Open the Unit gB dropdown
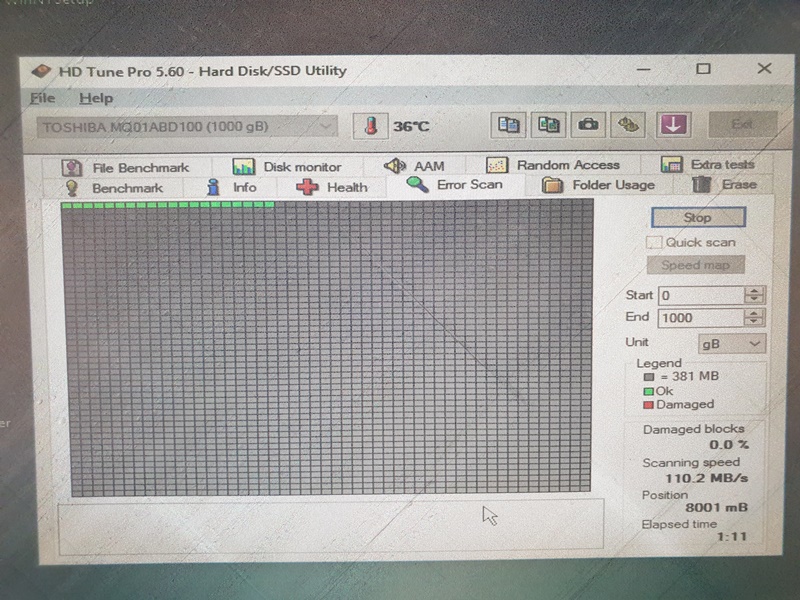 731,343
